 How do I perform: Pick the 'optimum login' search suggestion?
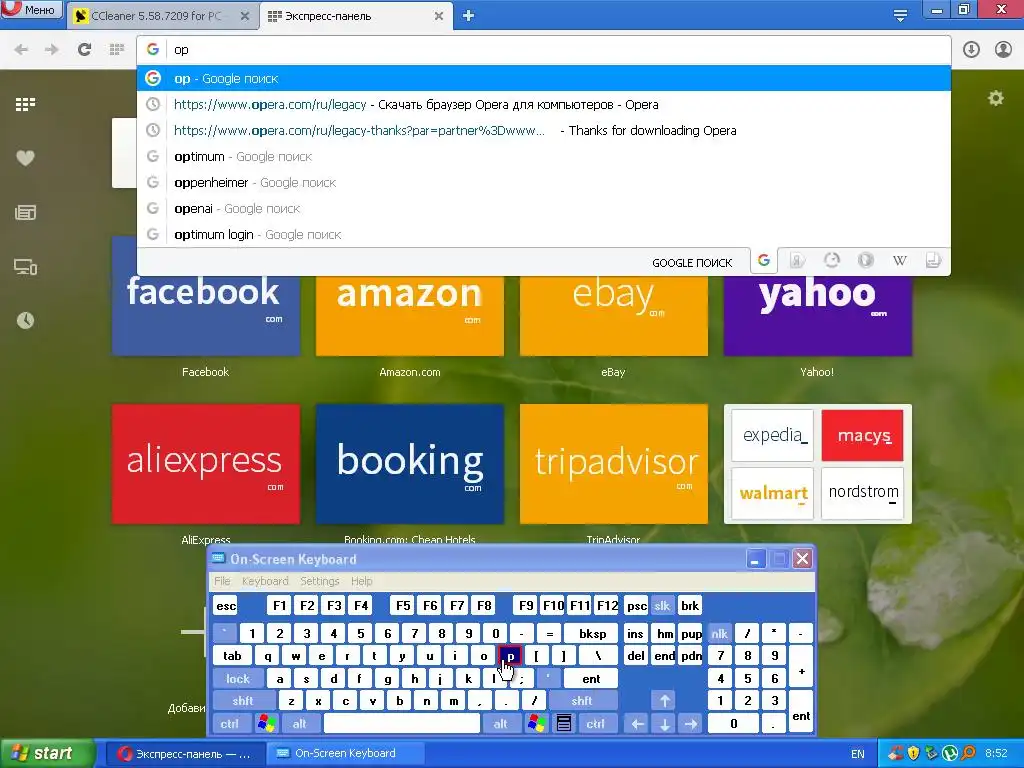543,234
